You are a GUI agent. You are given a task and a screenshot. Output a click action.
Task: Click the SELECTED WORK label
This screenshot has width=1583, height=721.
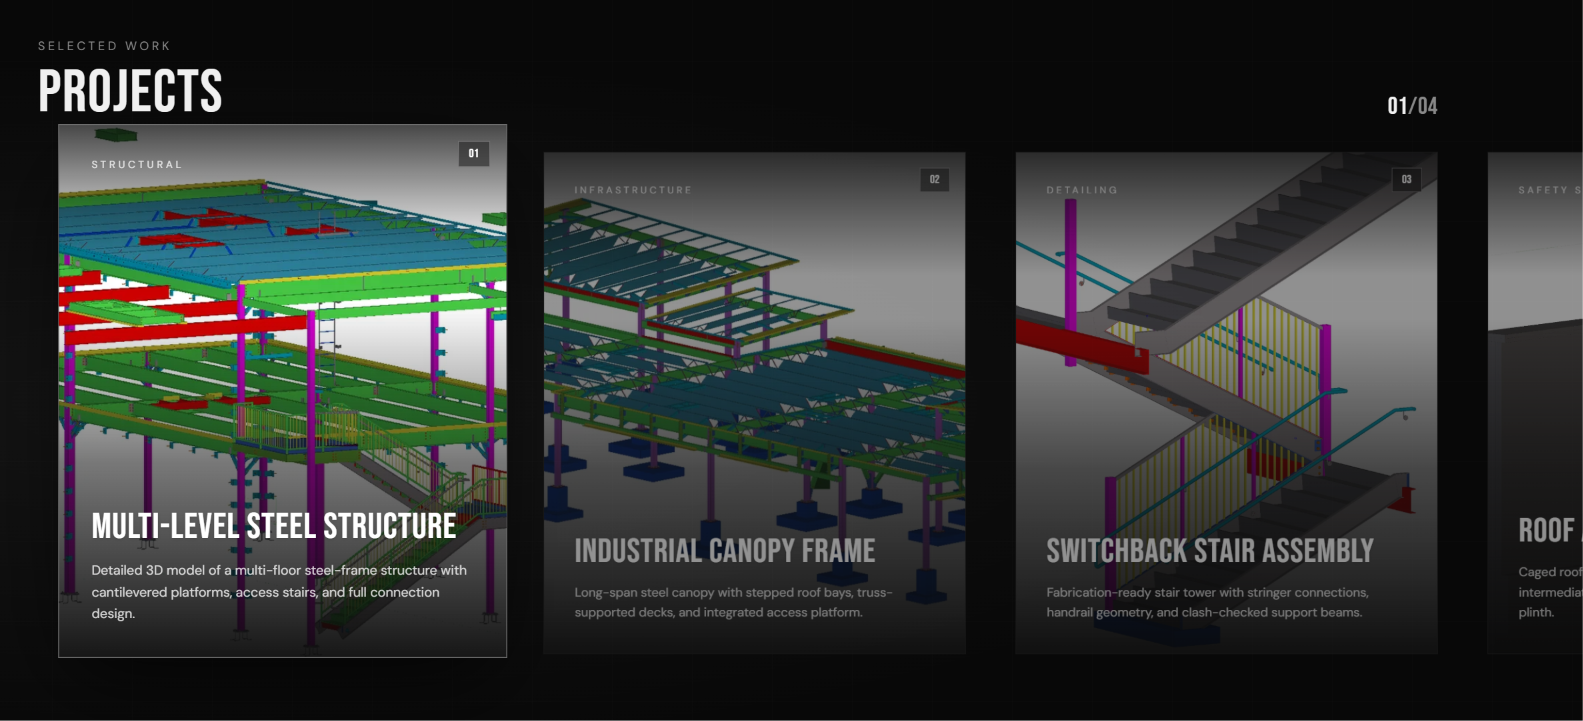pos(104,46)
